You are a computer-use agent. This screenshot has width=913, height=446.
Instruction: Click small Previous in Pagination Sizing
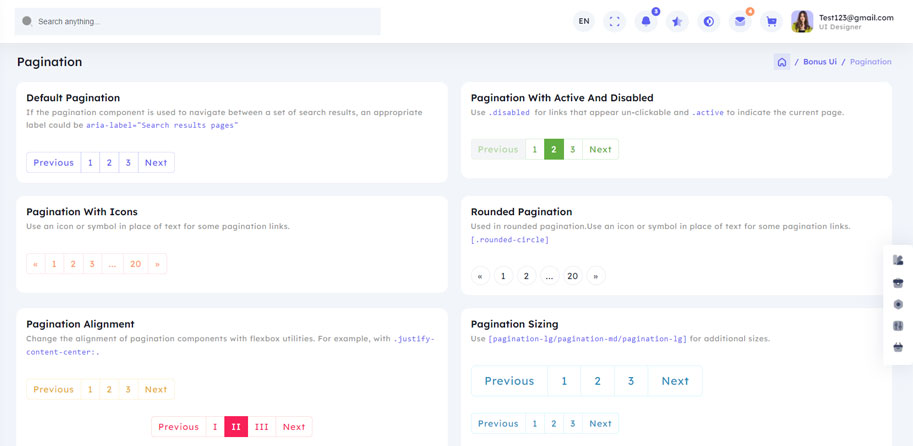click(498, 423)
